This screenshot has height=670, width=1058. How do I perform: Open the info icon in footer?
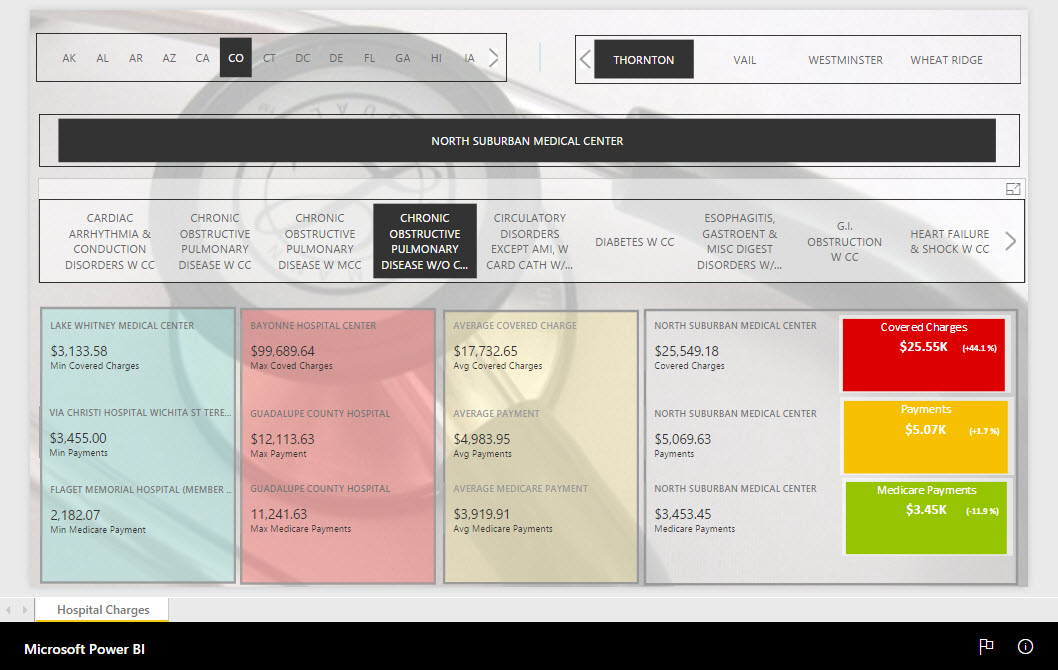[x=1025, y=646]
